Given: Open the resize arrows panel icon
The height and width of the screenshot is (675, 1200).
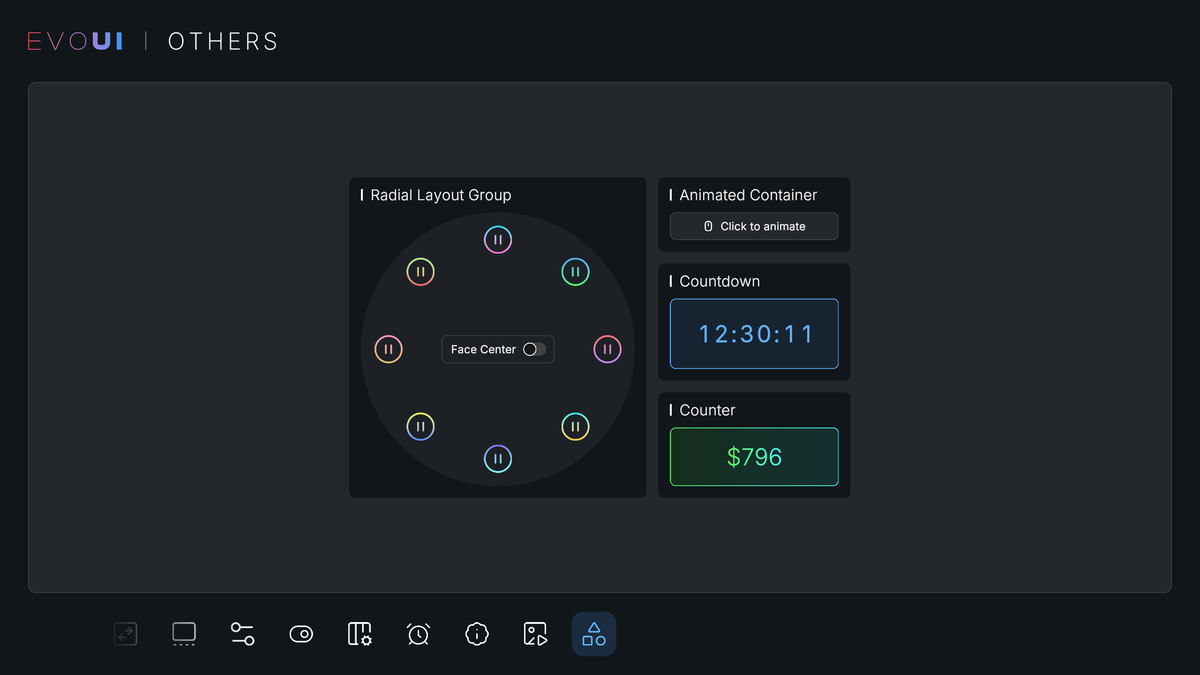Looking at the screenshot, I should tap(125, 634).
